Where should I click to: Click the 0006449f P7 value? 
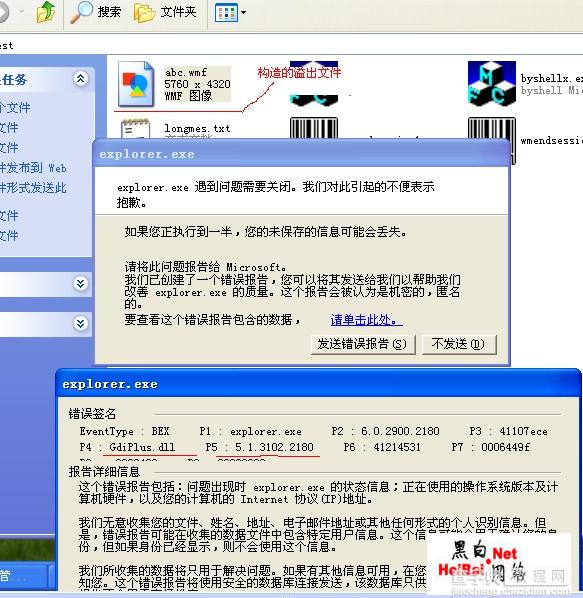[x=505, y=447]
